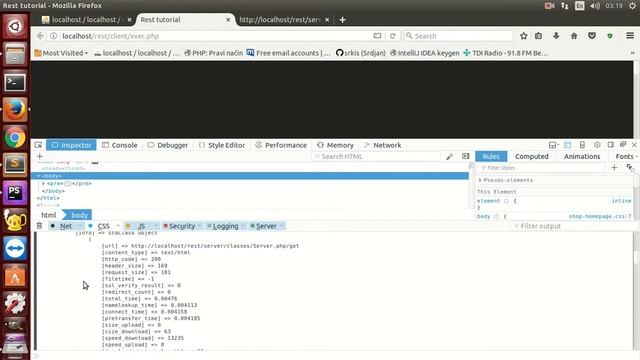Bookmark this page with the star icon

524,36
